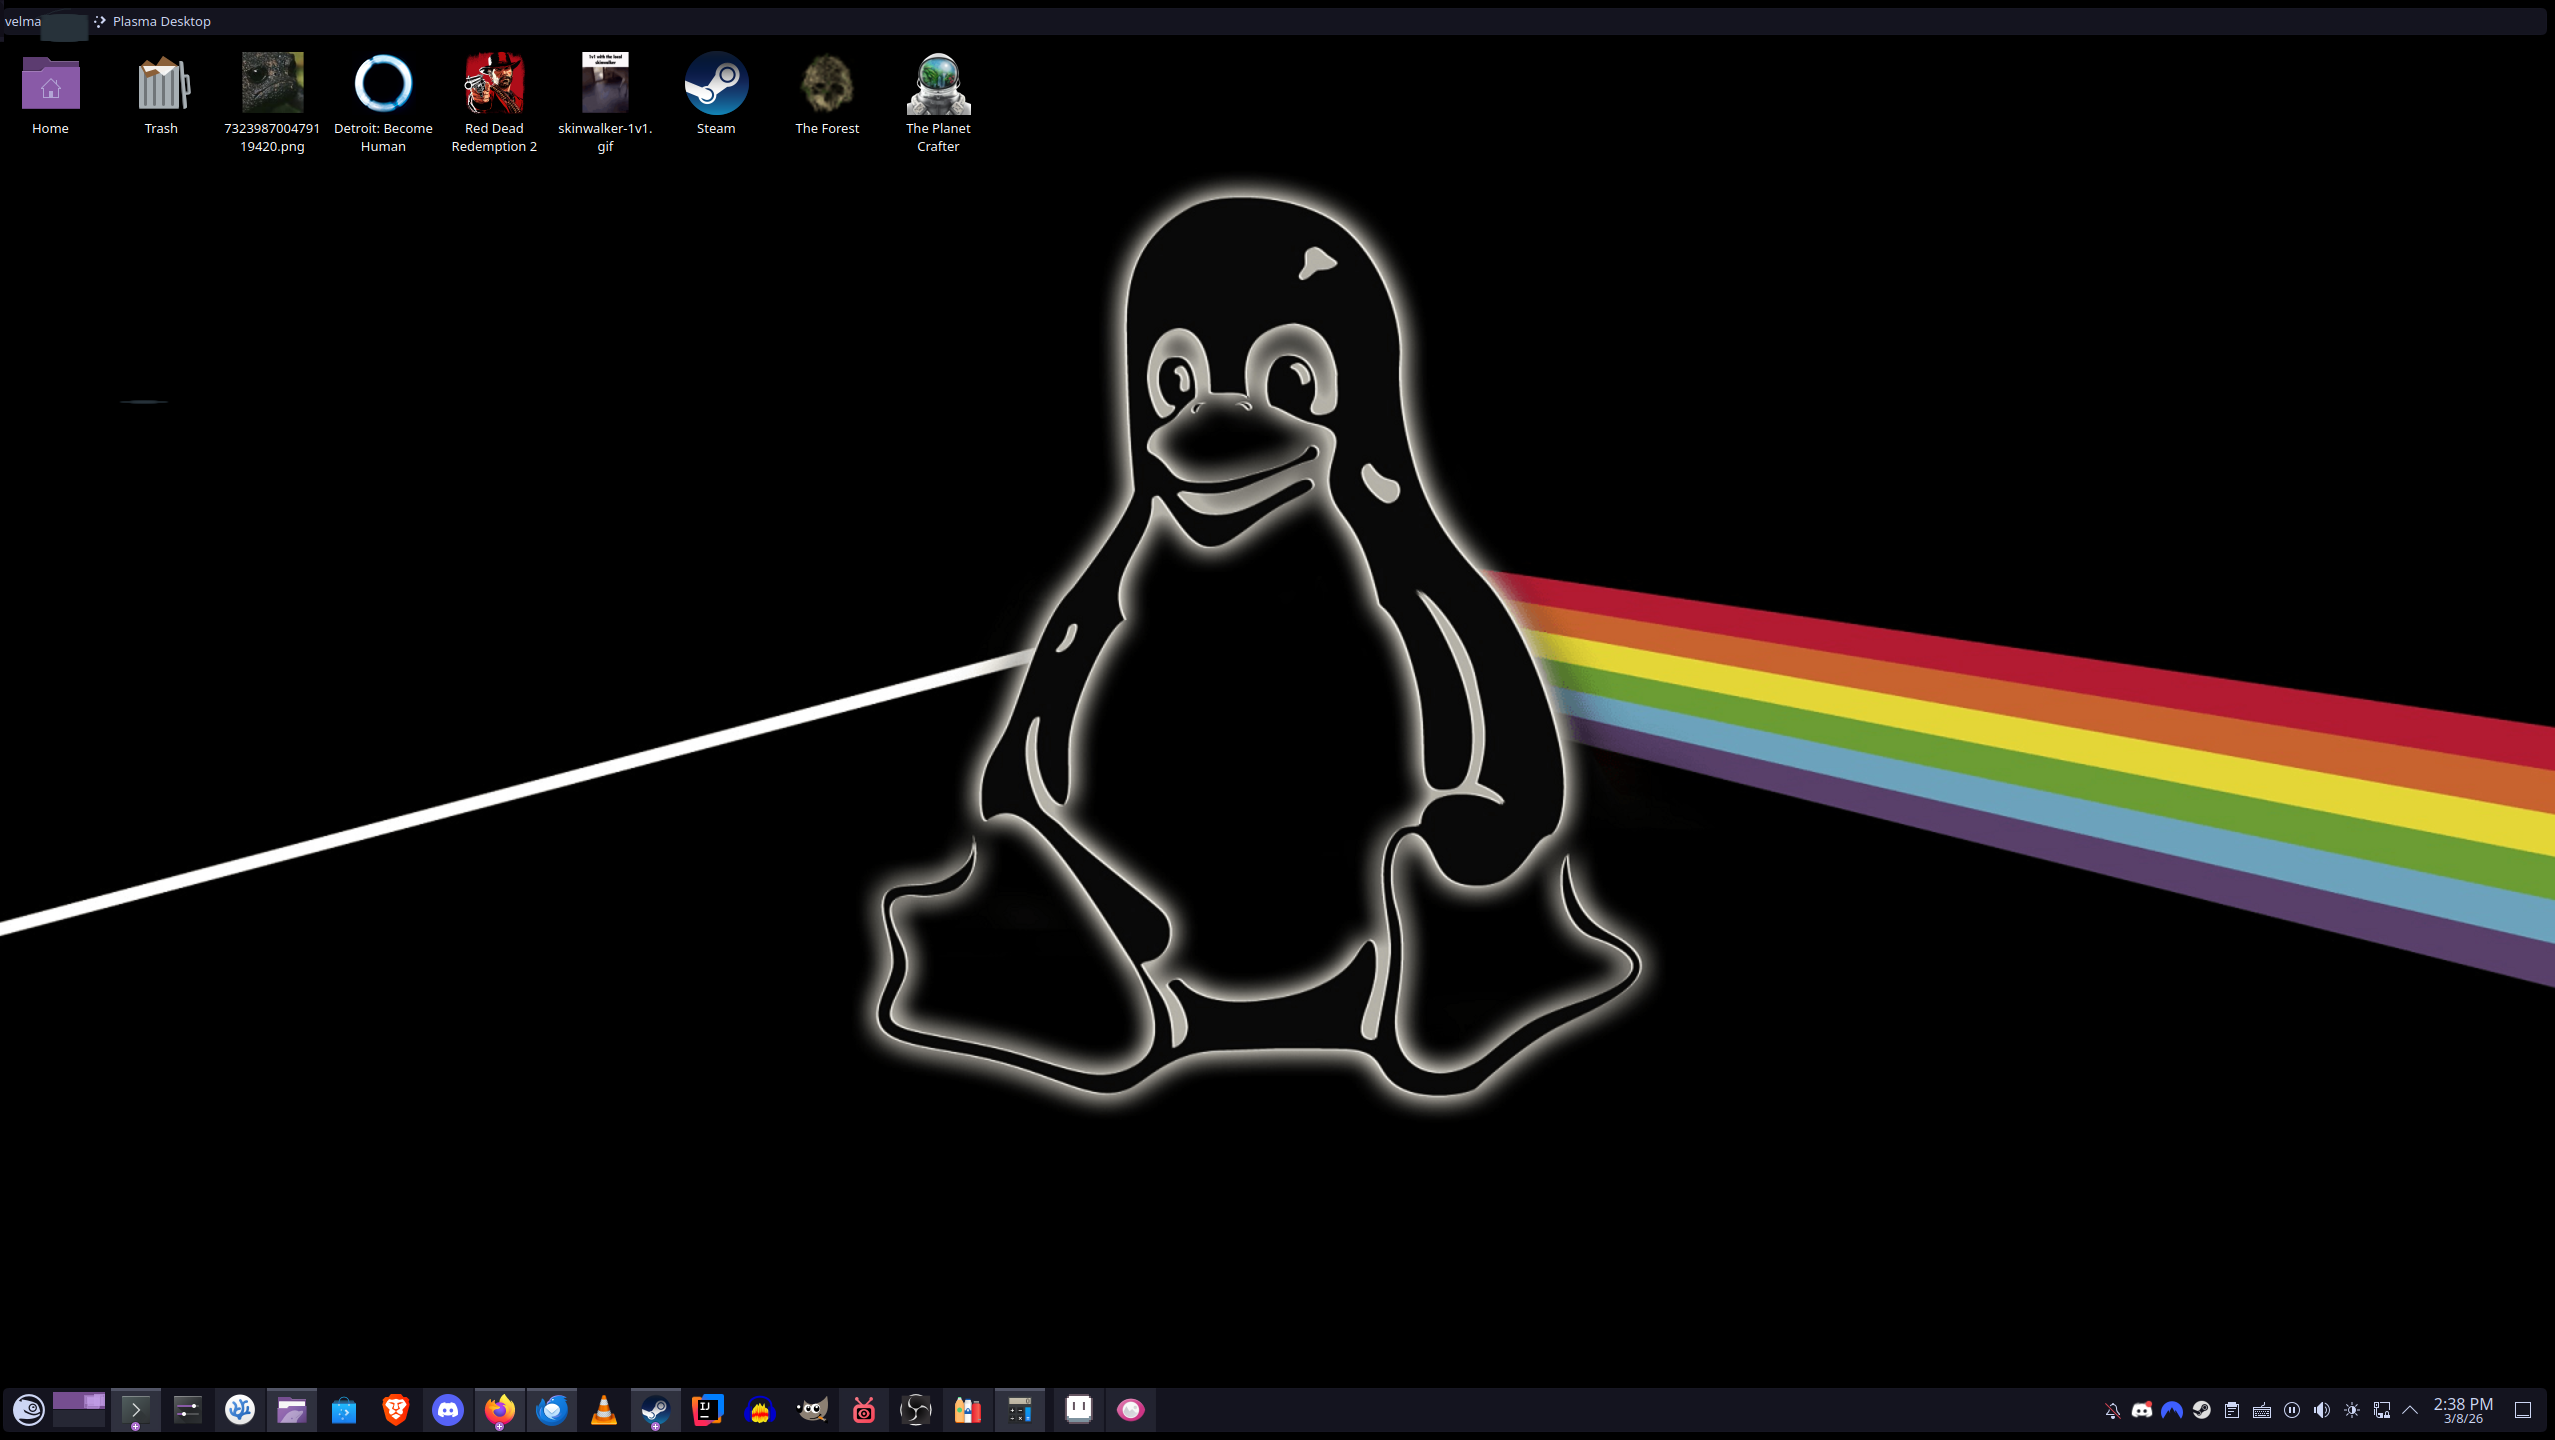The height and width of the screenshot is (1440, 2555).
Task: Open NordVPN tray icon
Action: tap(2172, 1410)
